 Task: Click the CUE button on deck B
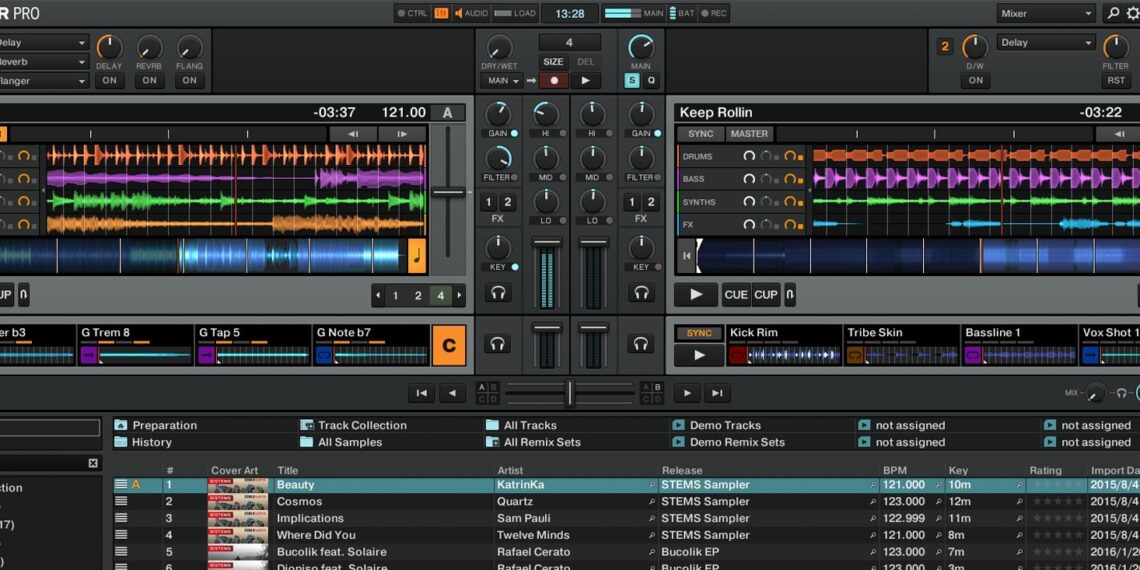click(x=736, y=295)
